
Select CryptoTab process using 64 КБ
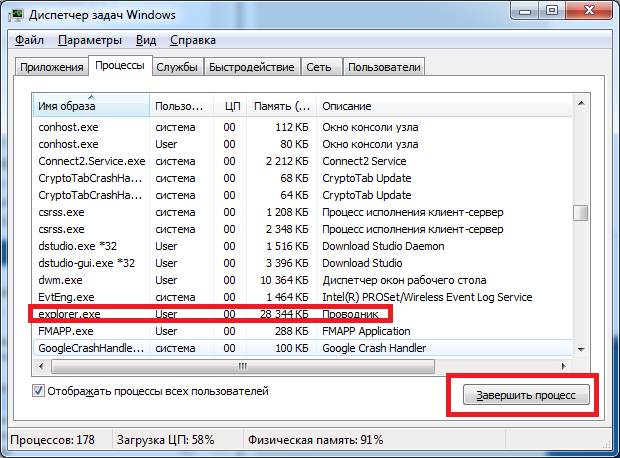click(x=303, y=195)
